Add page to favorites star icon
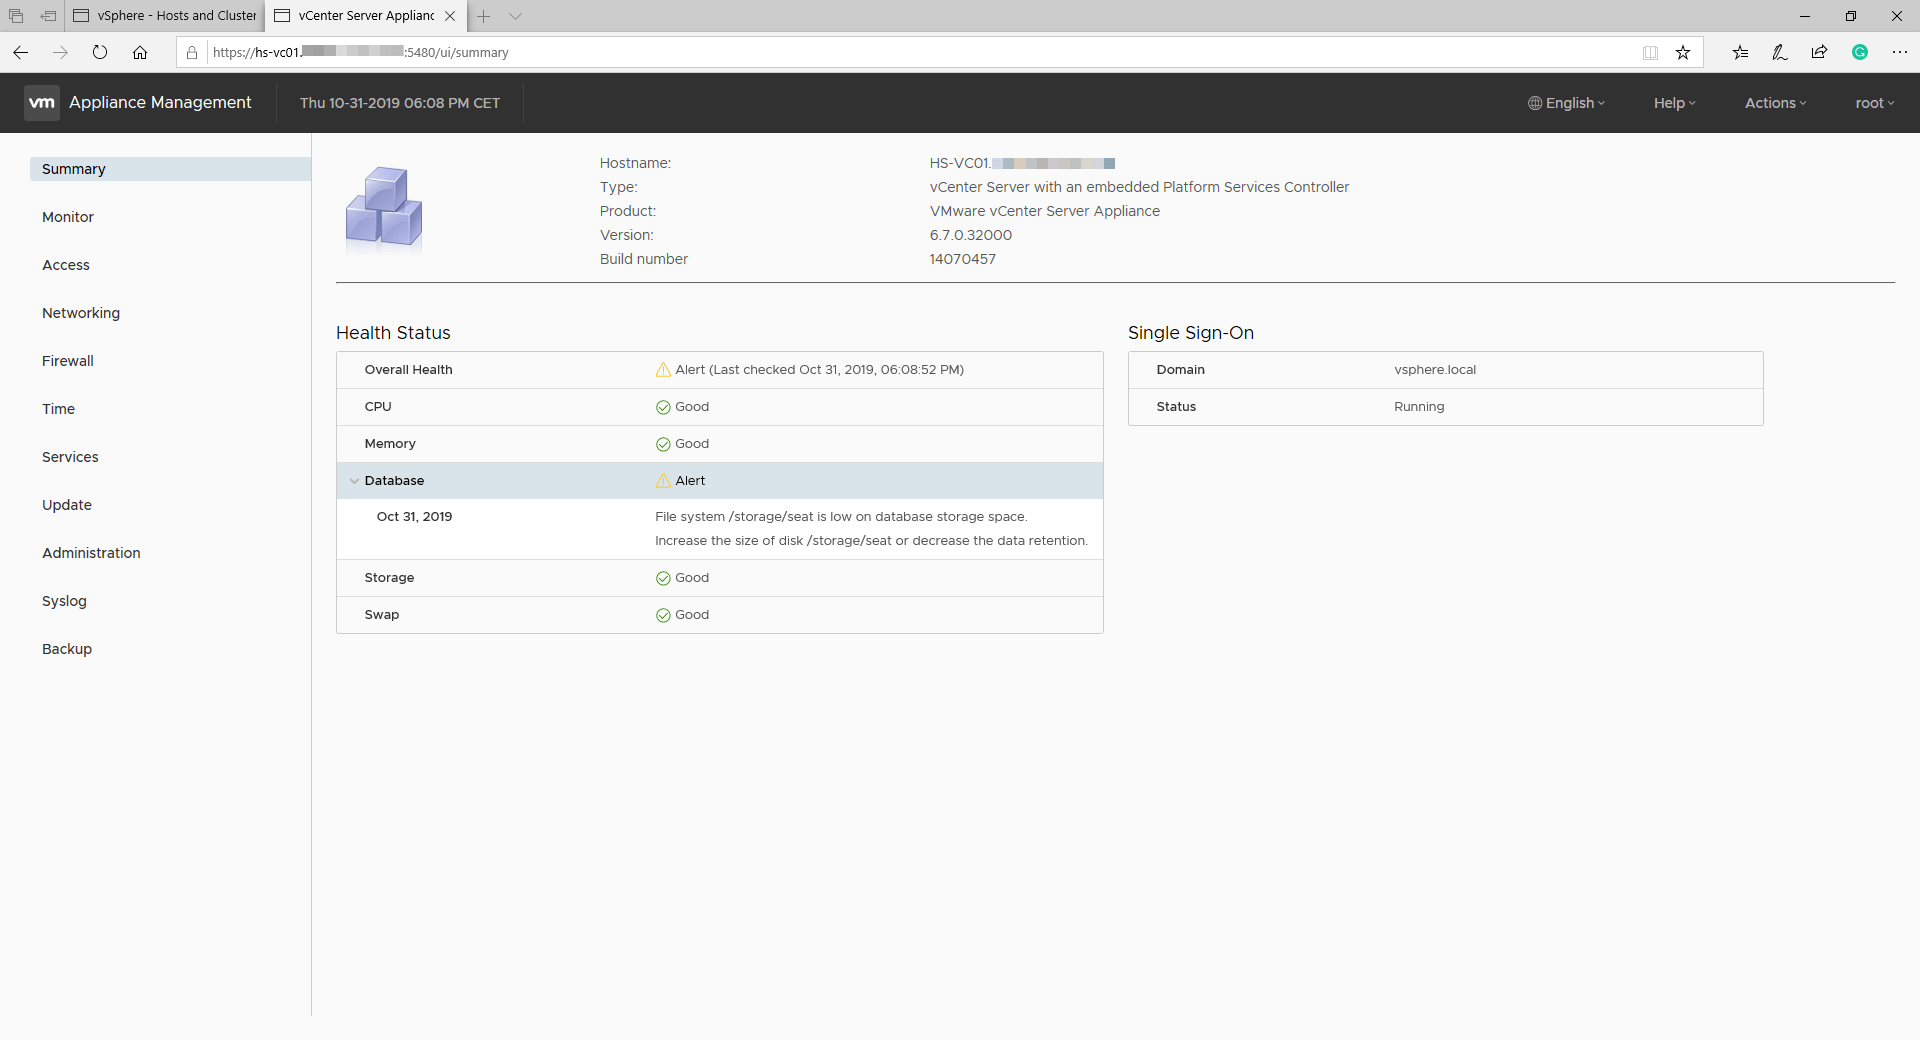1920x1040 pixels. pyautogui.click(x=1683, y=52)
